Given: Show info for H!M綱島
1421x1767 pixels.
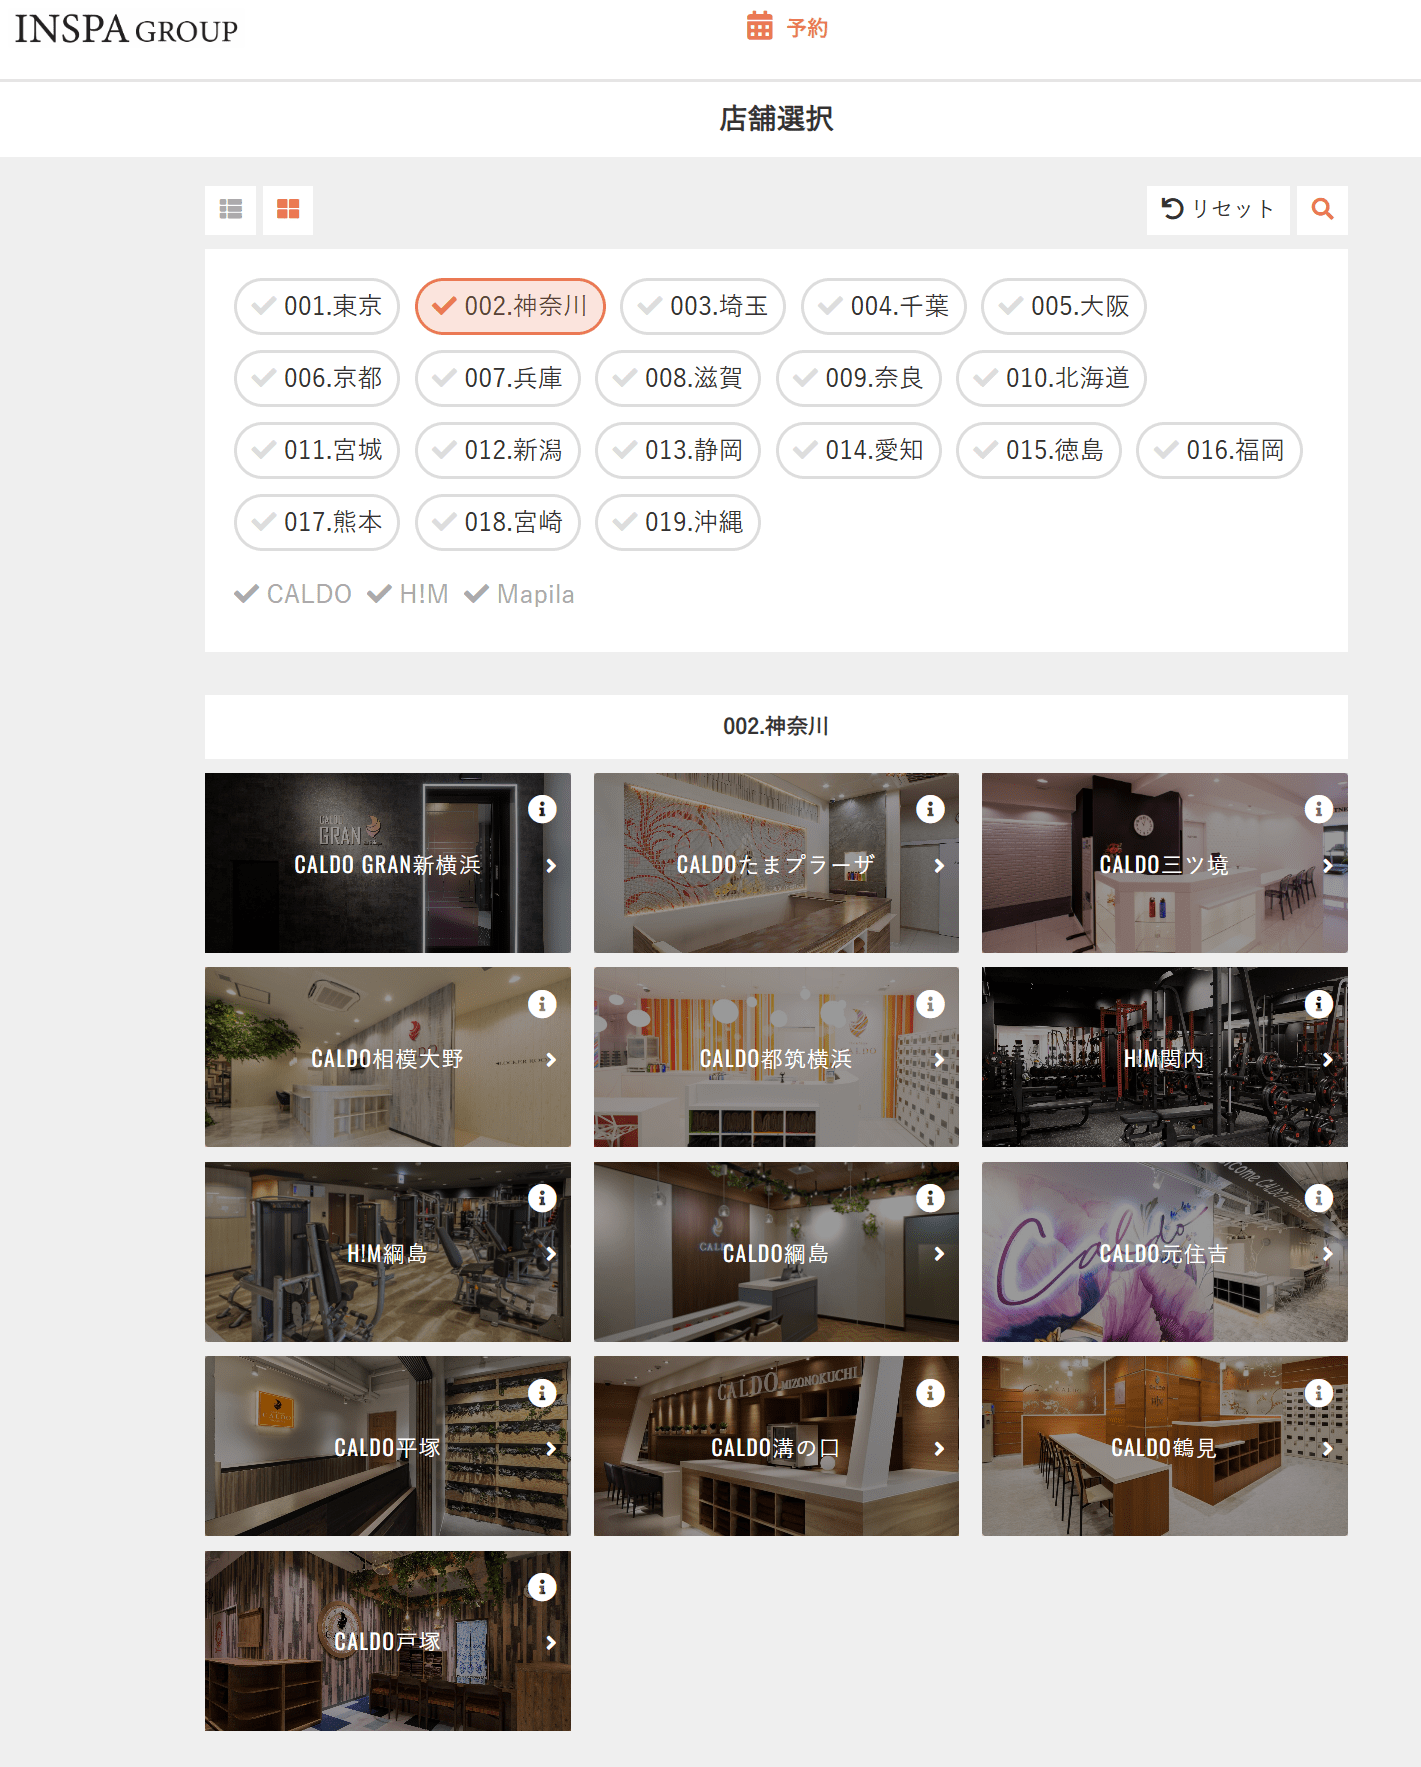Looking at the screenshot, I should [542, 1197].
